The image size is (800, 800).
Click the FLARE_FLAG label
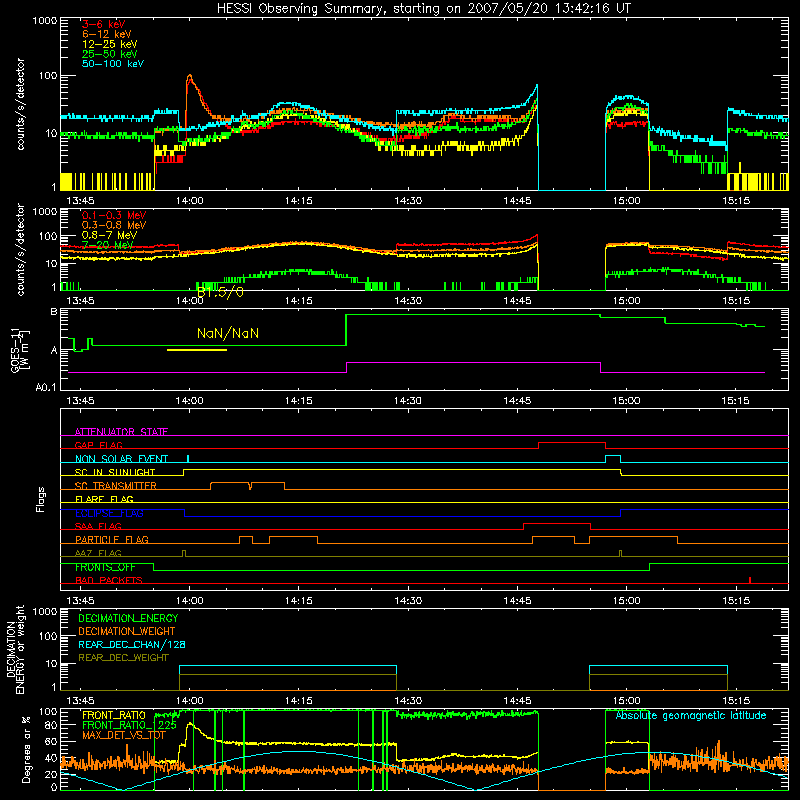coord(104,499)
